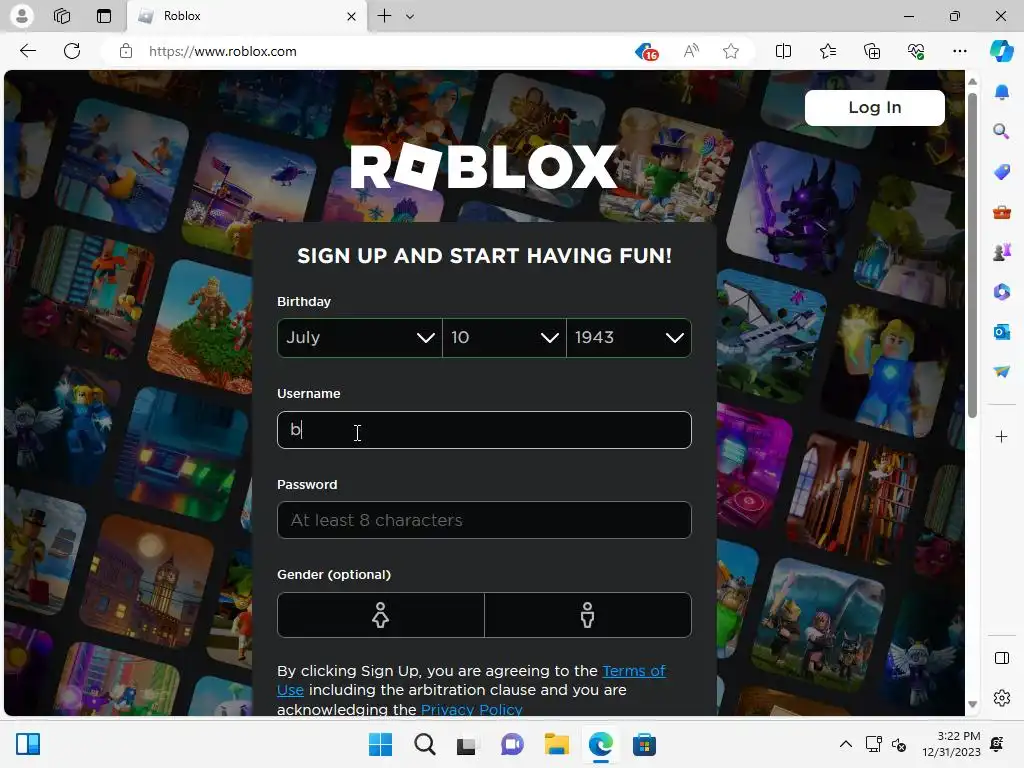Close the Roblox browser tab
Screen dimensions: 1024x768
coord(351,16)
